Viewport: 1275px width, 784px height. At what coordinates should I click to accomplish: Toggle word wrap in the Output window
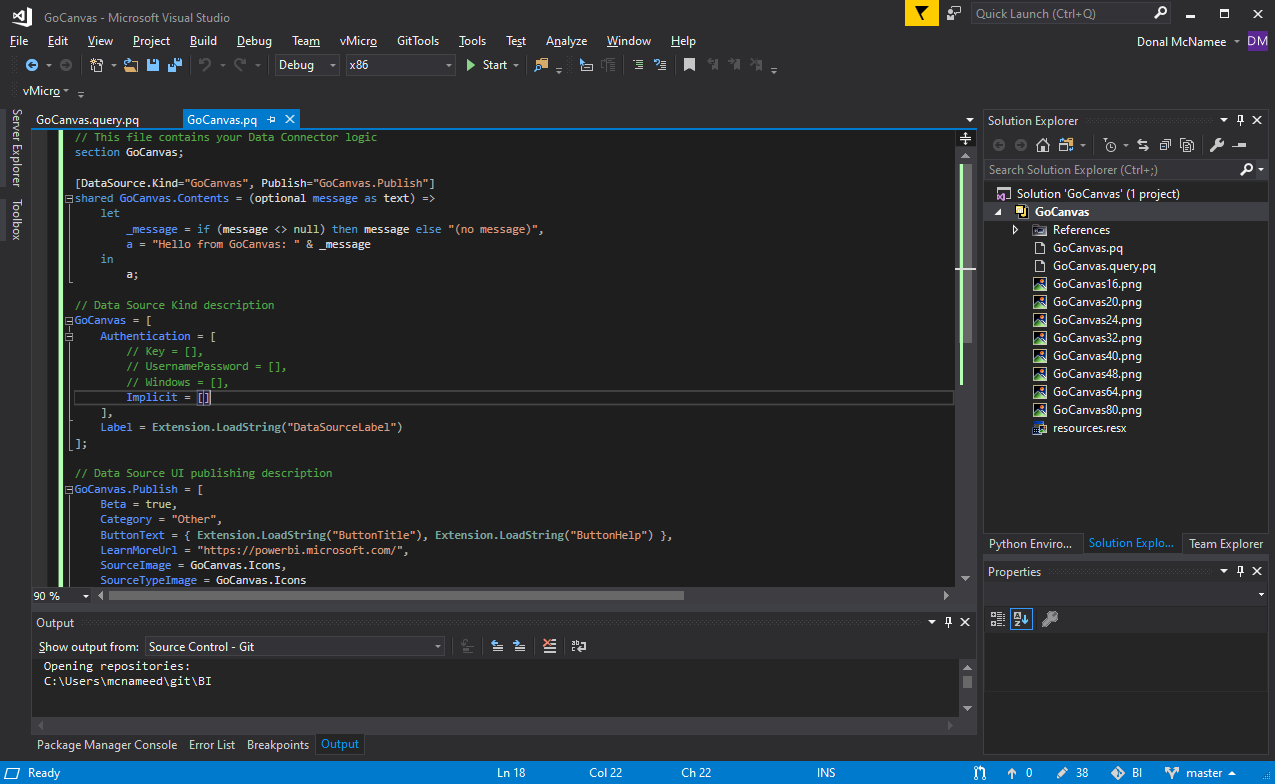[579, 647]
